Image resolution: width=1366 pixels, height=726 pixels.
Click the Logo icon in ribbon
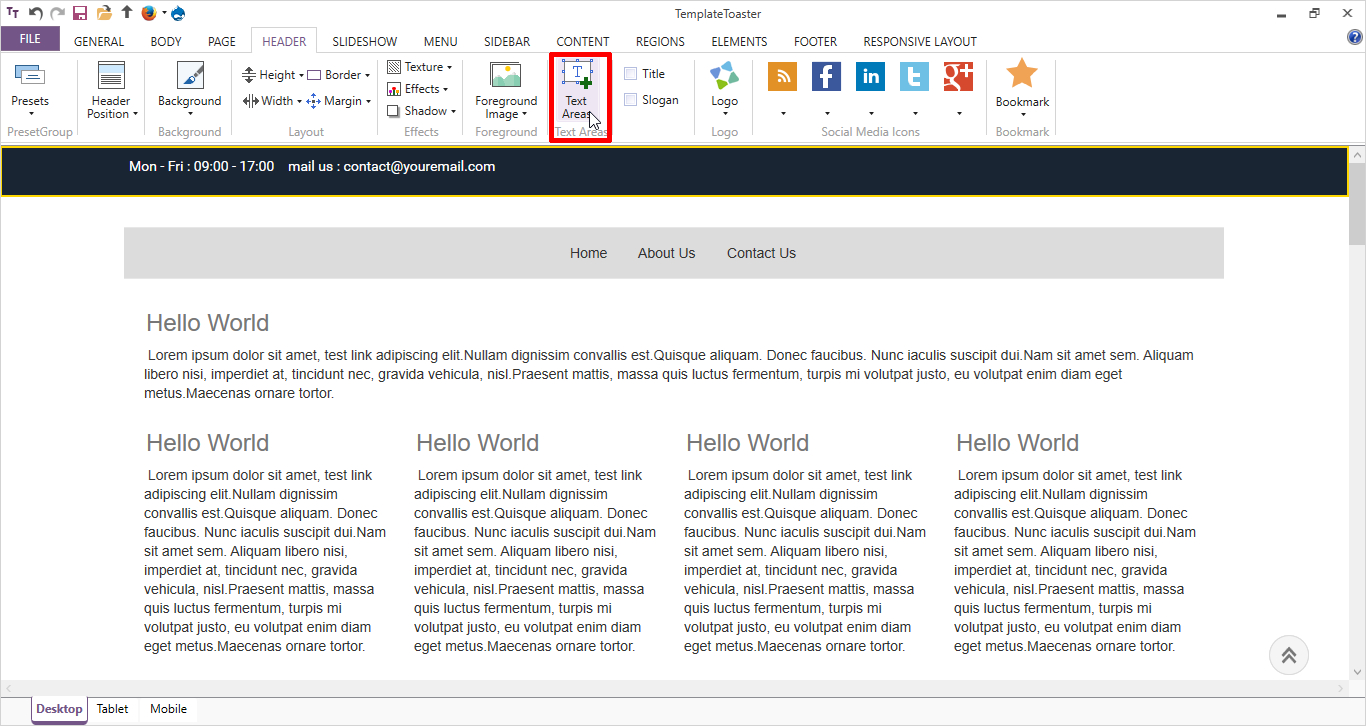click(724, 76)
